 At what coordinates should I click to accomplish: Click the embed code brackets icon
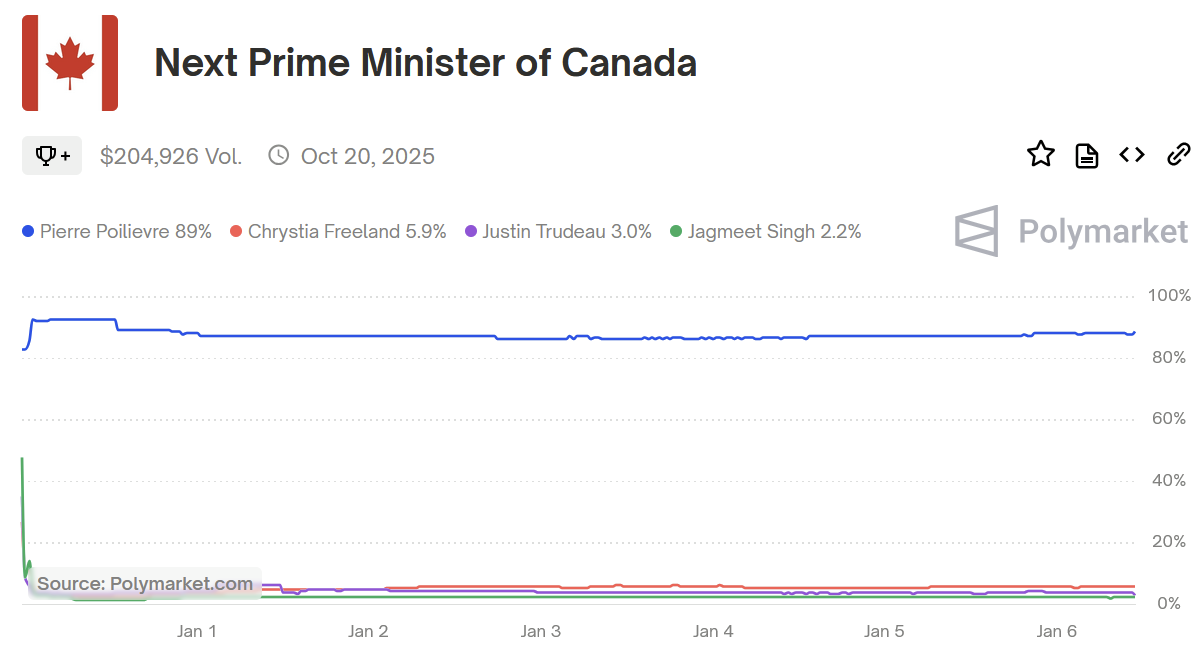point(1132,155)
